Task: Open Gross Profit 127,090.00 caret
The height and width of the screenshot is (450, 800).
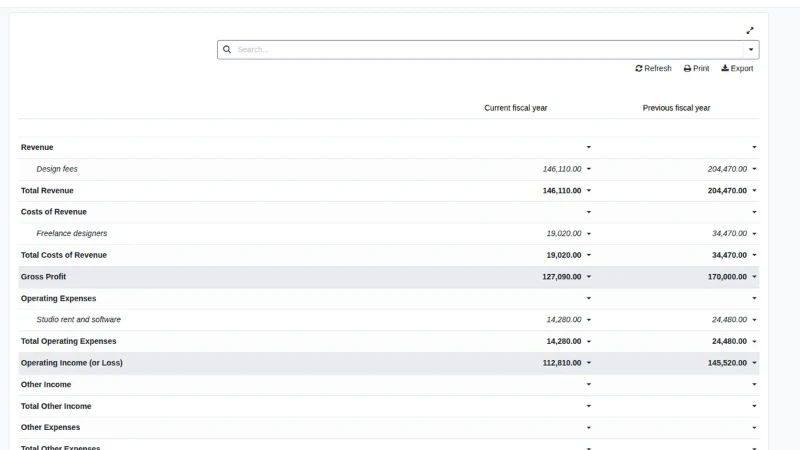Action: 589,277
